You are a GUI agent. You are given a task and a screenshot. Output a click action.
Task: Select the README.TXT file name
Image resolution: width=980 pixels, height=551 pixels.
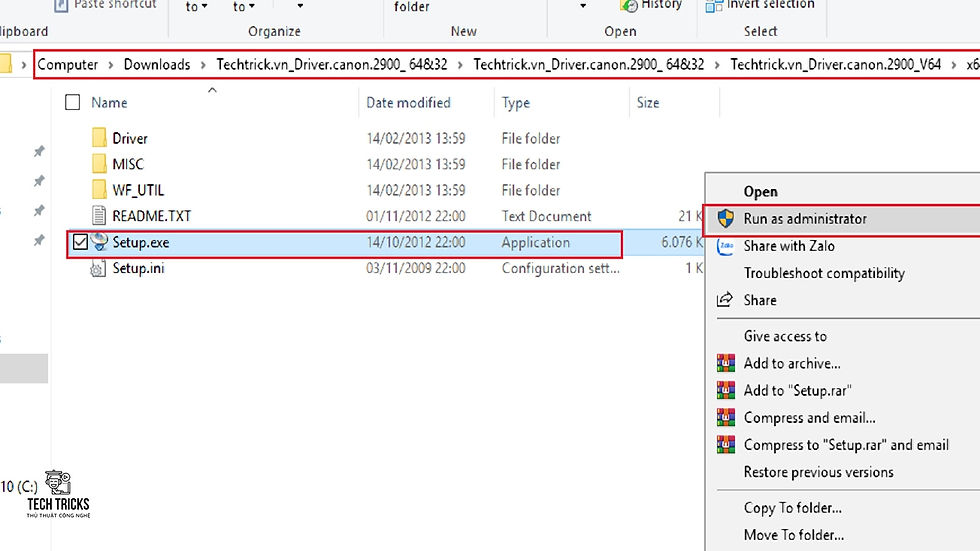click(152, 216)
